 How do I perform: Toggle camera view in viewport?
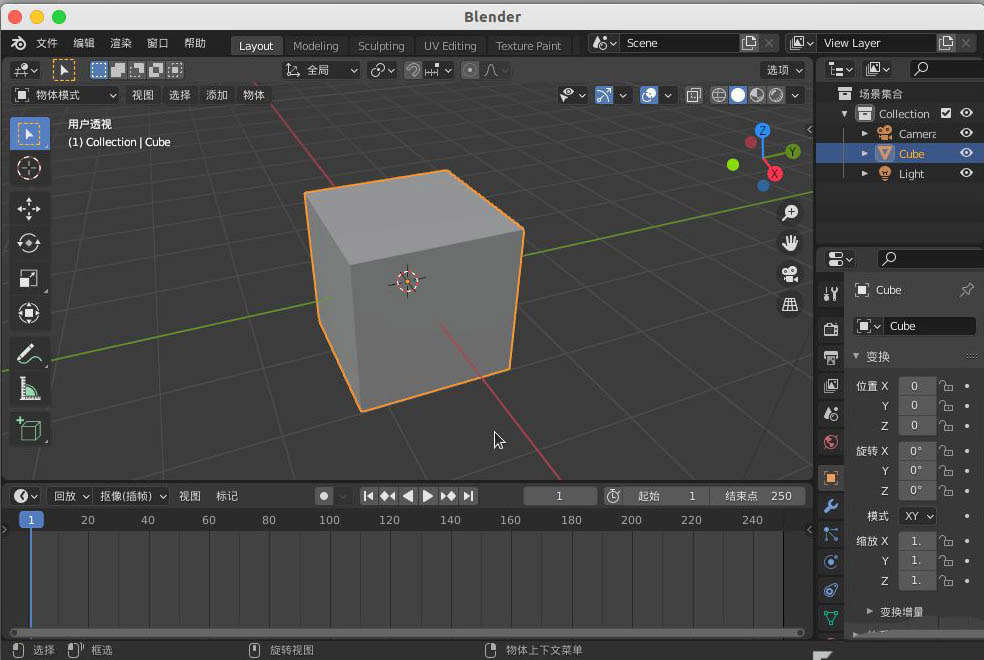click(x=790, y=274)
